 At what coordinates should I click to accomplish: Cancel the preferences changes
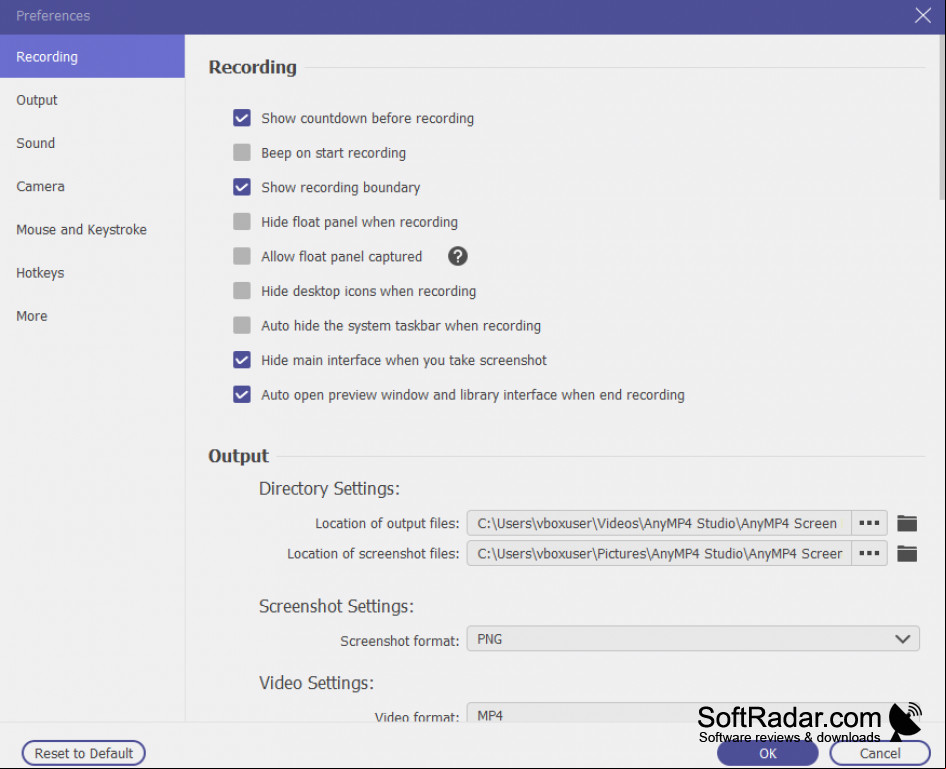880,753
